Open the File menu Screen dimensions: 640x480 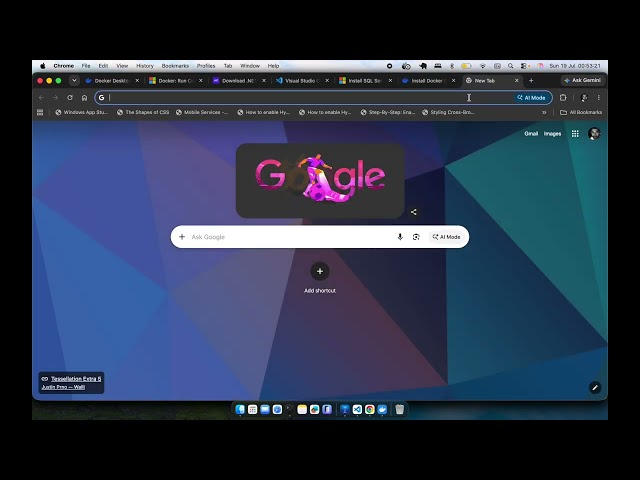tap(86, 66)
